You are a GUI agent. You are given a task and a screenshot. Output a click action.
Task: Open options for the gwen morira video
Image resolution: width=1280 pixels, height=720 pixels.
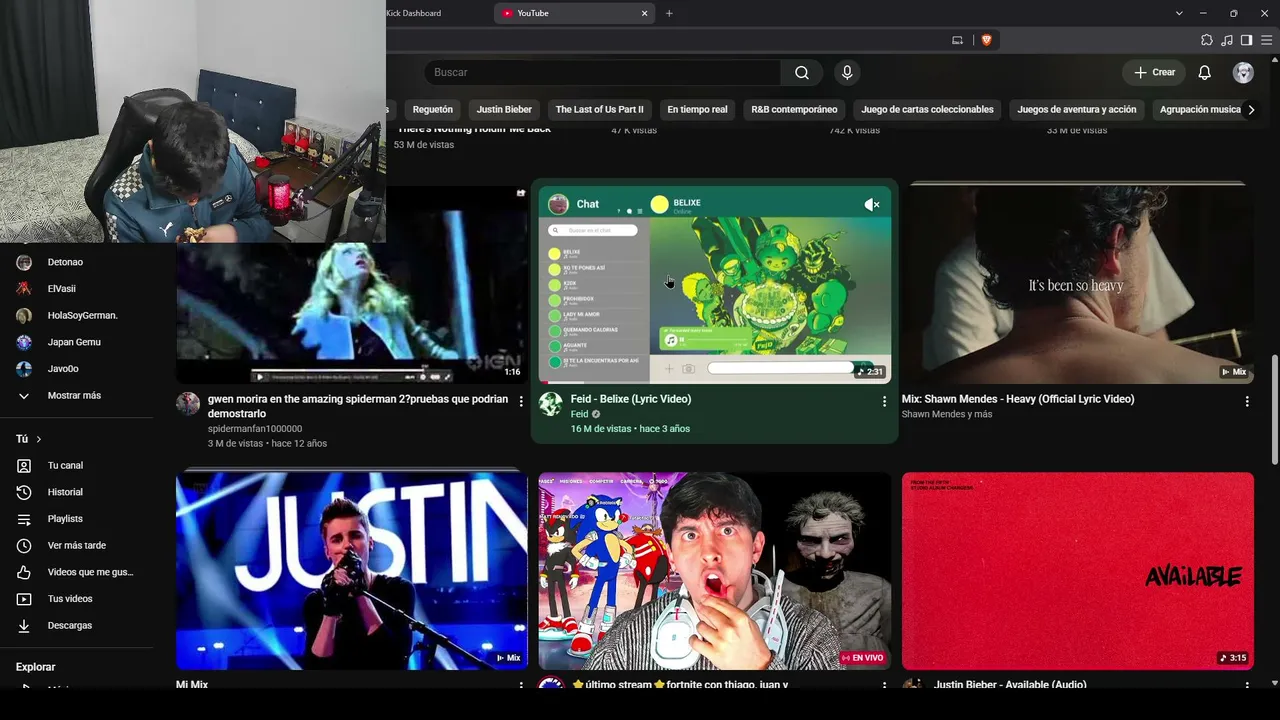coord(521,401)
